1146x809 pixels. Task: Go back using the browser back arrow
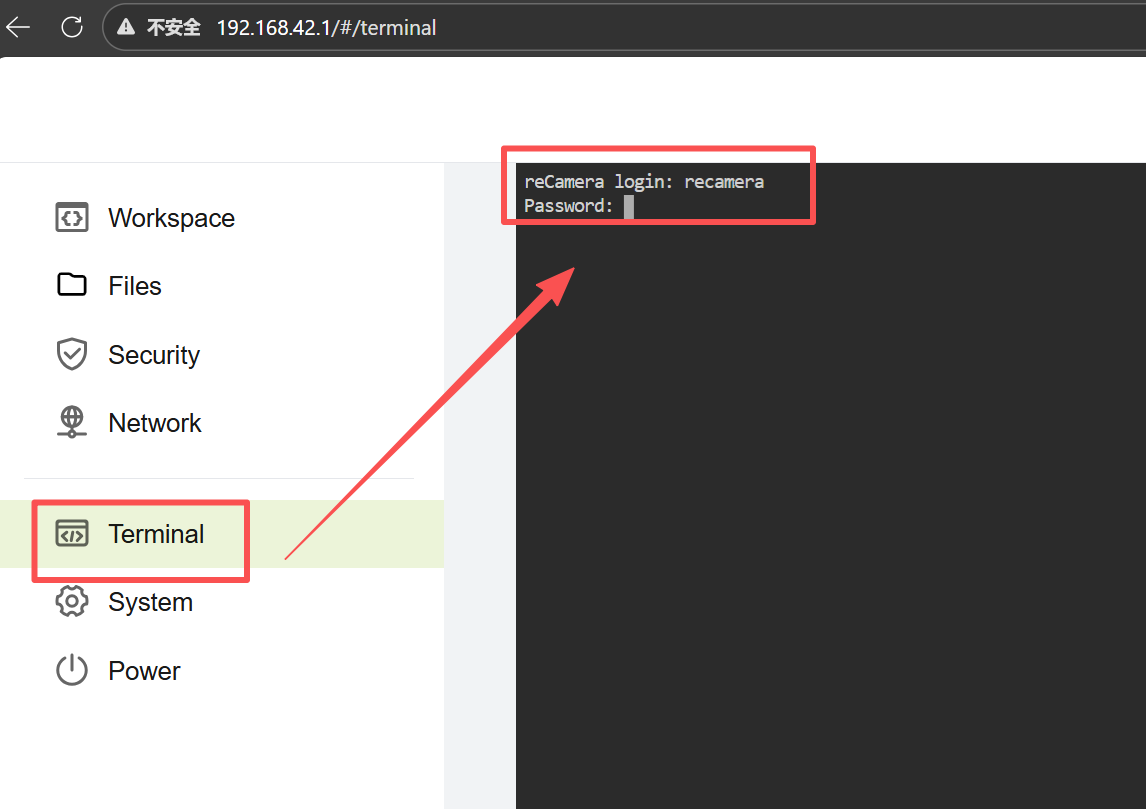[x=19, y=27]
